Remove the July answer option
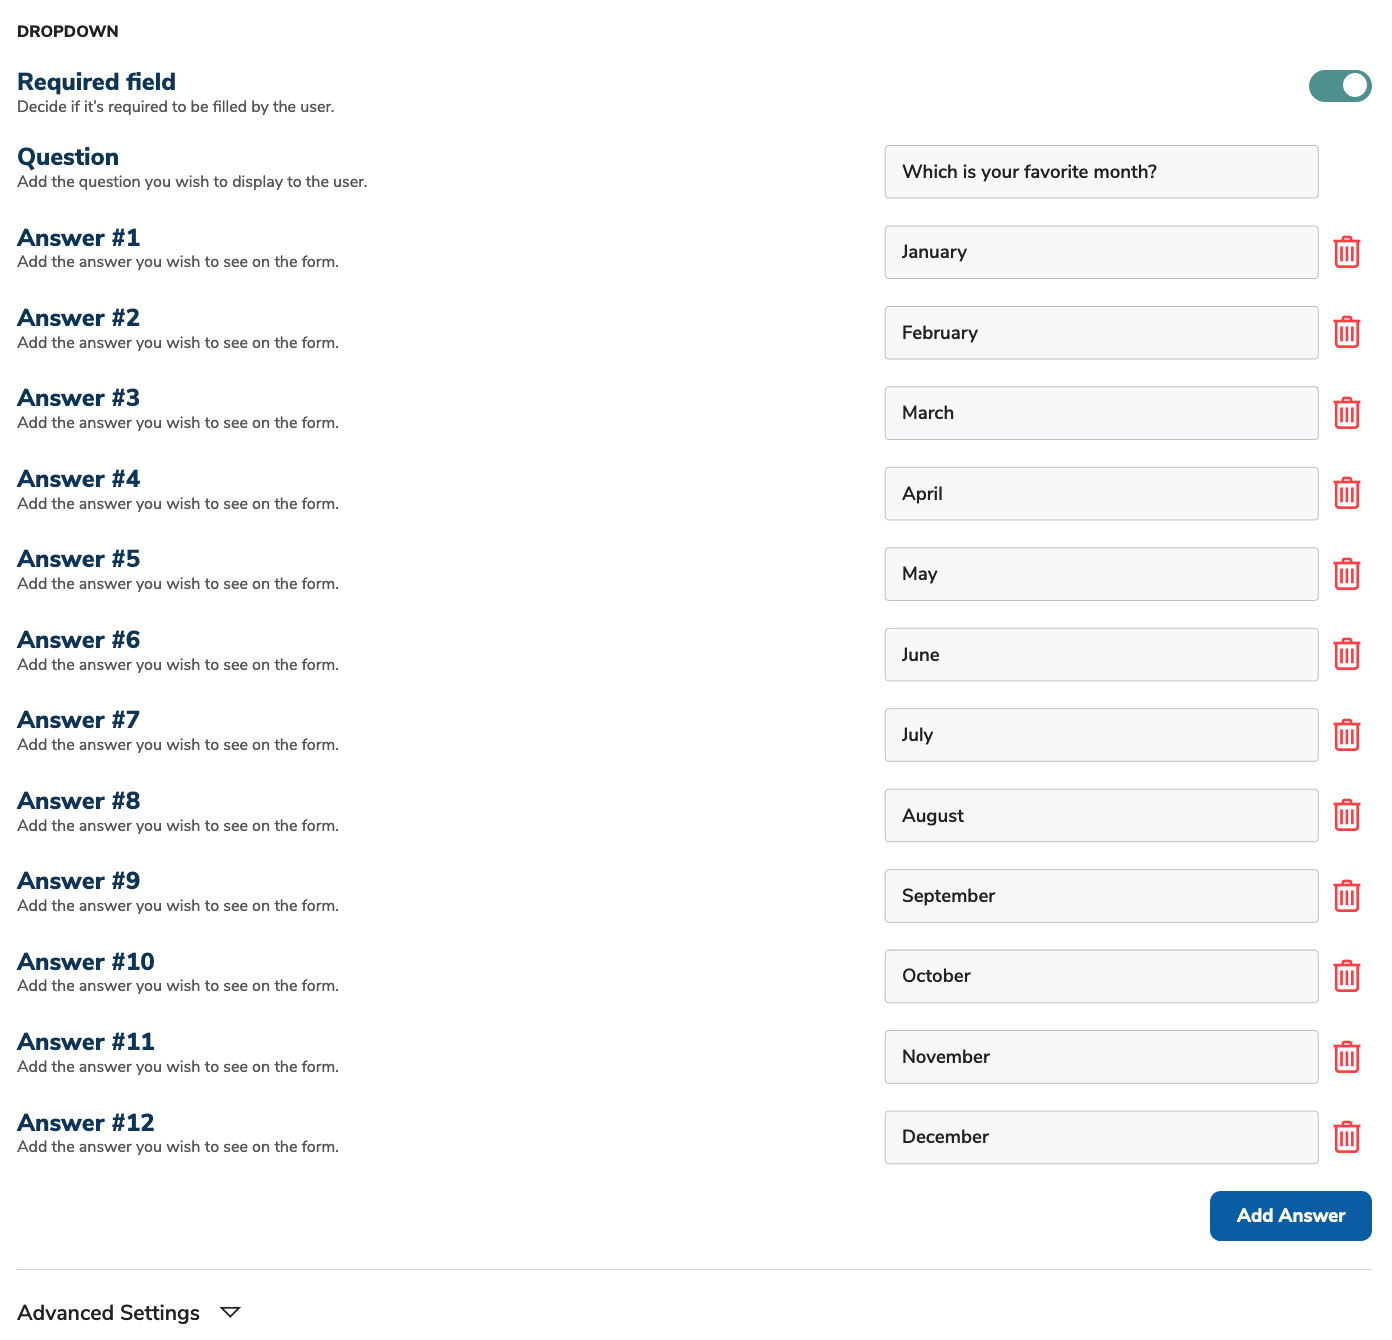1392x1340 pixels. [1346, 735]
